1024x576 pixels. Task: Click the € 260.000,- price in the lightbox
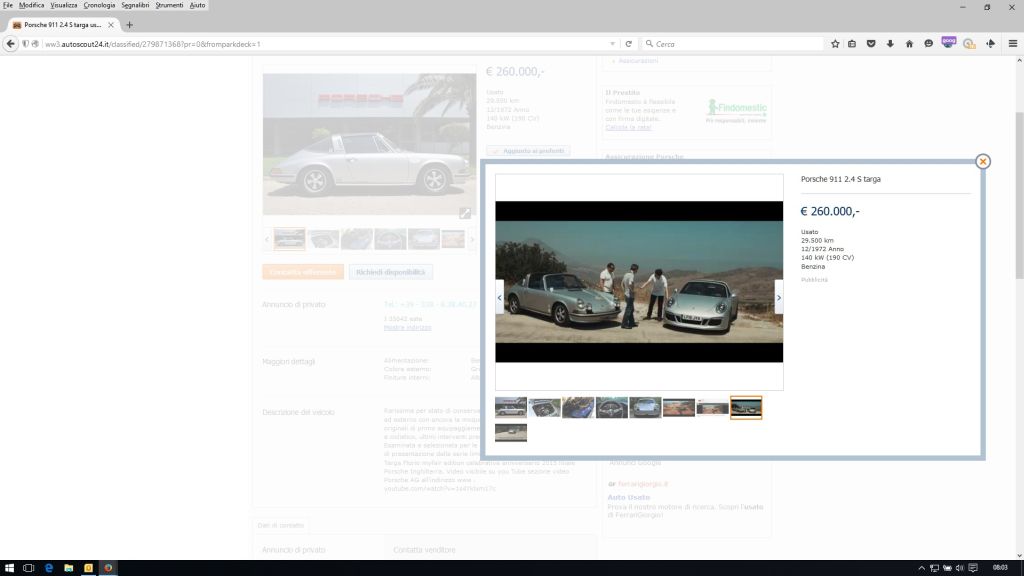coord(829,211)
